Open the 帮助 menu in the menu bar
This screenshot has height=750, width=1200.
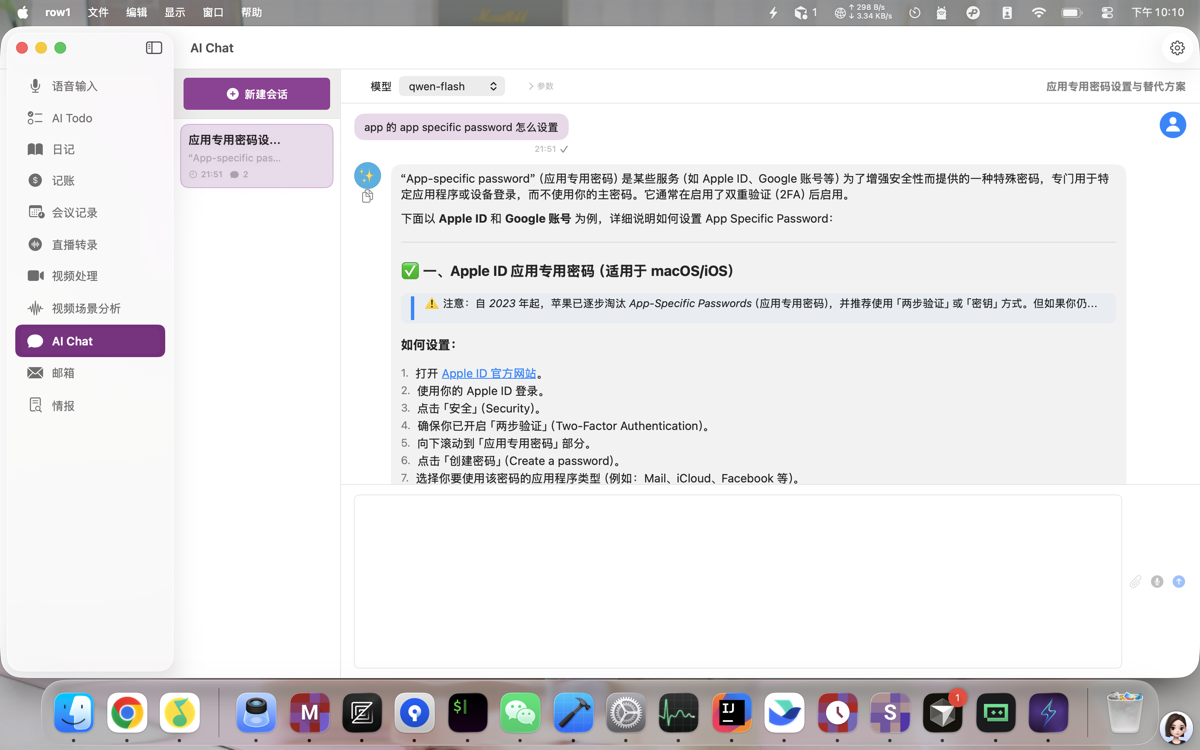tap(254, 13)
